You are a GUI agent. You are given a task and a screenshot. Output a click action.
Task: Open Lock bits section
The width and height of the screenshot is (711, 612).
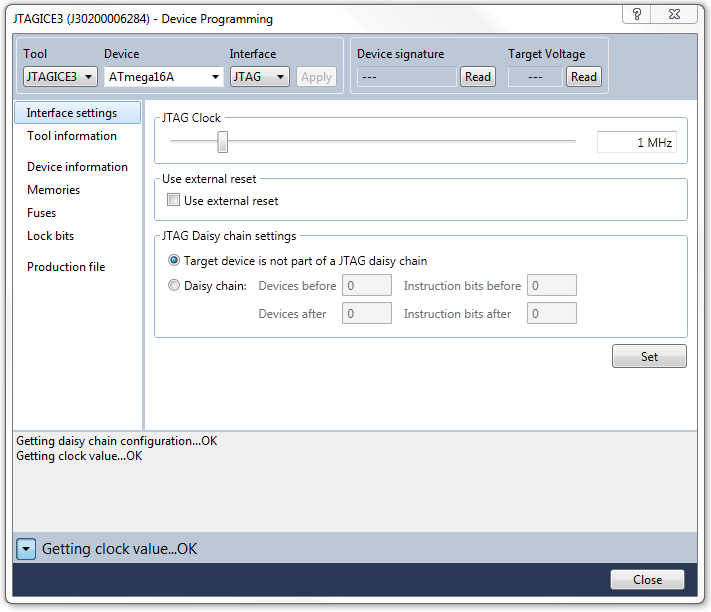(x=51, y=236)
